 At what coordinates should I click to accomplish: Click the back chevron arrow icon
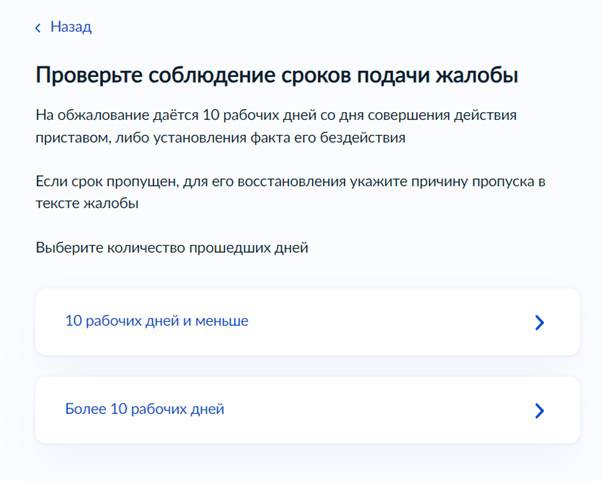[x=38, y=28]
